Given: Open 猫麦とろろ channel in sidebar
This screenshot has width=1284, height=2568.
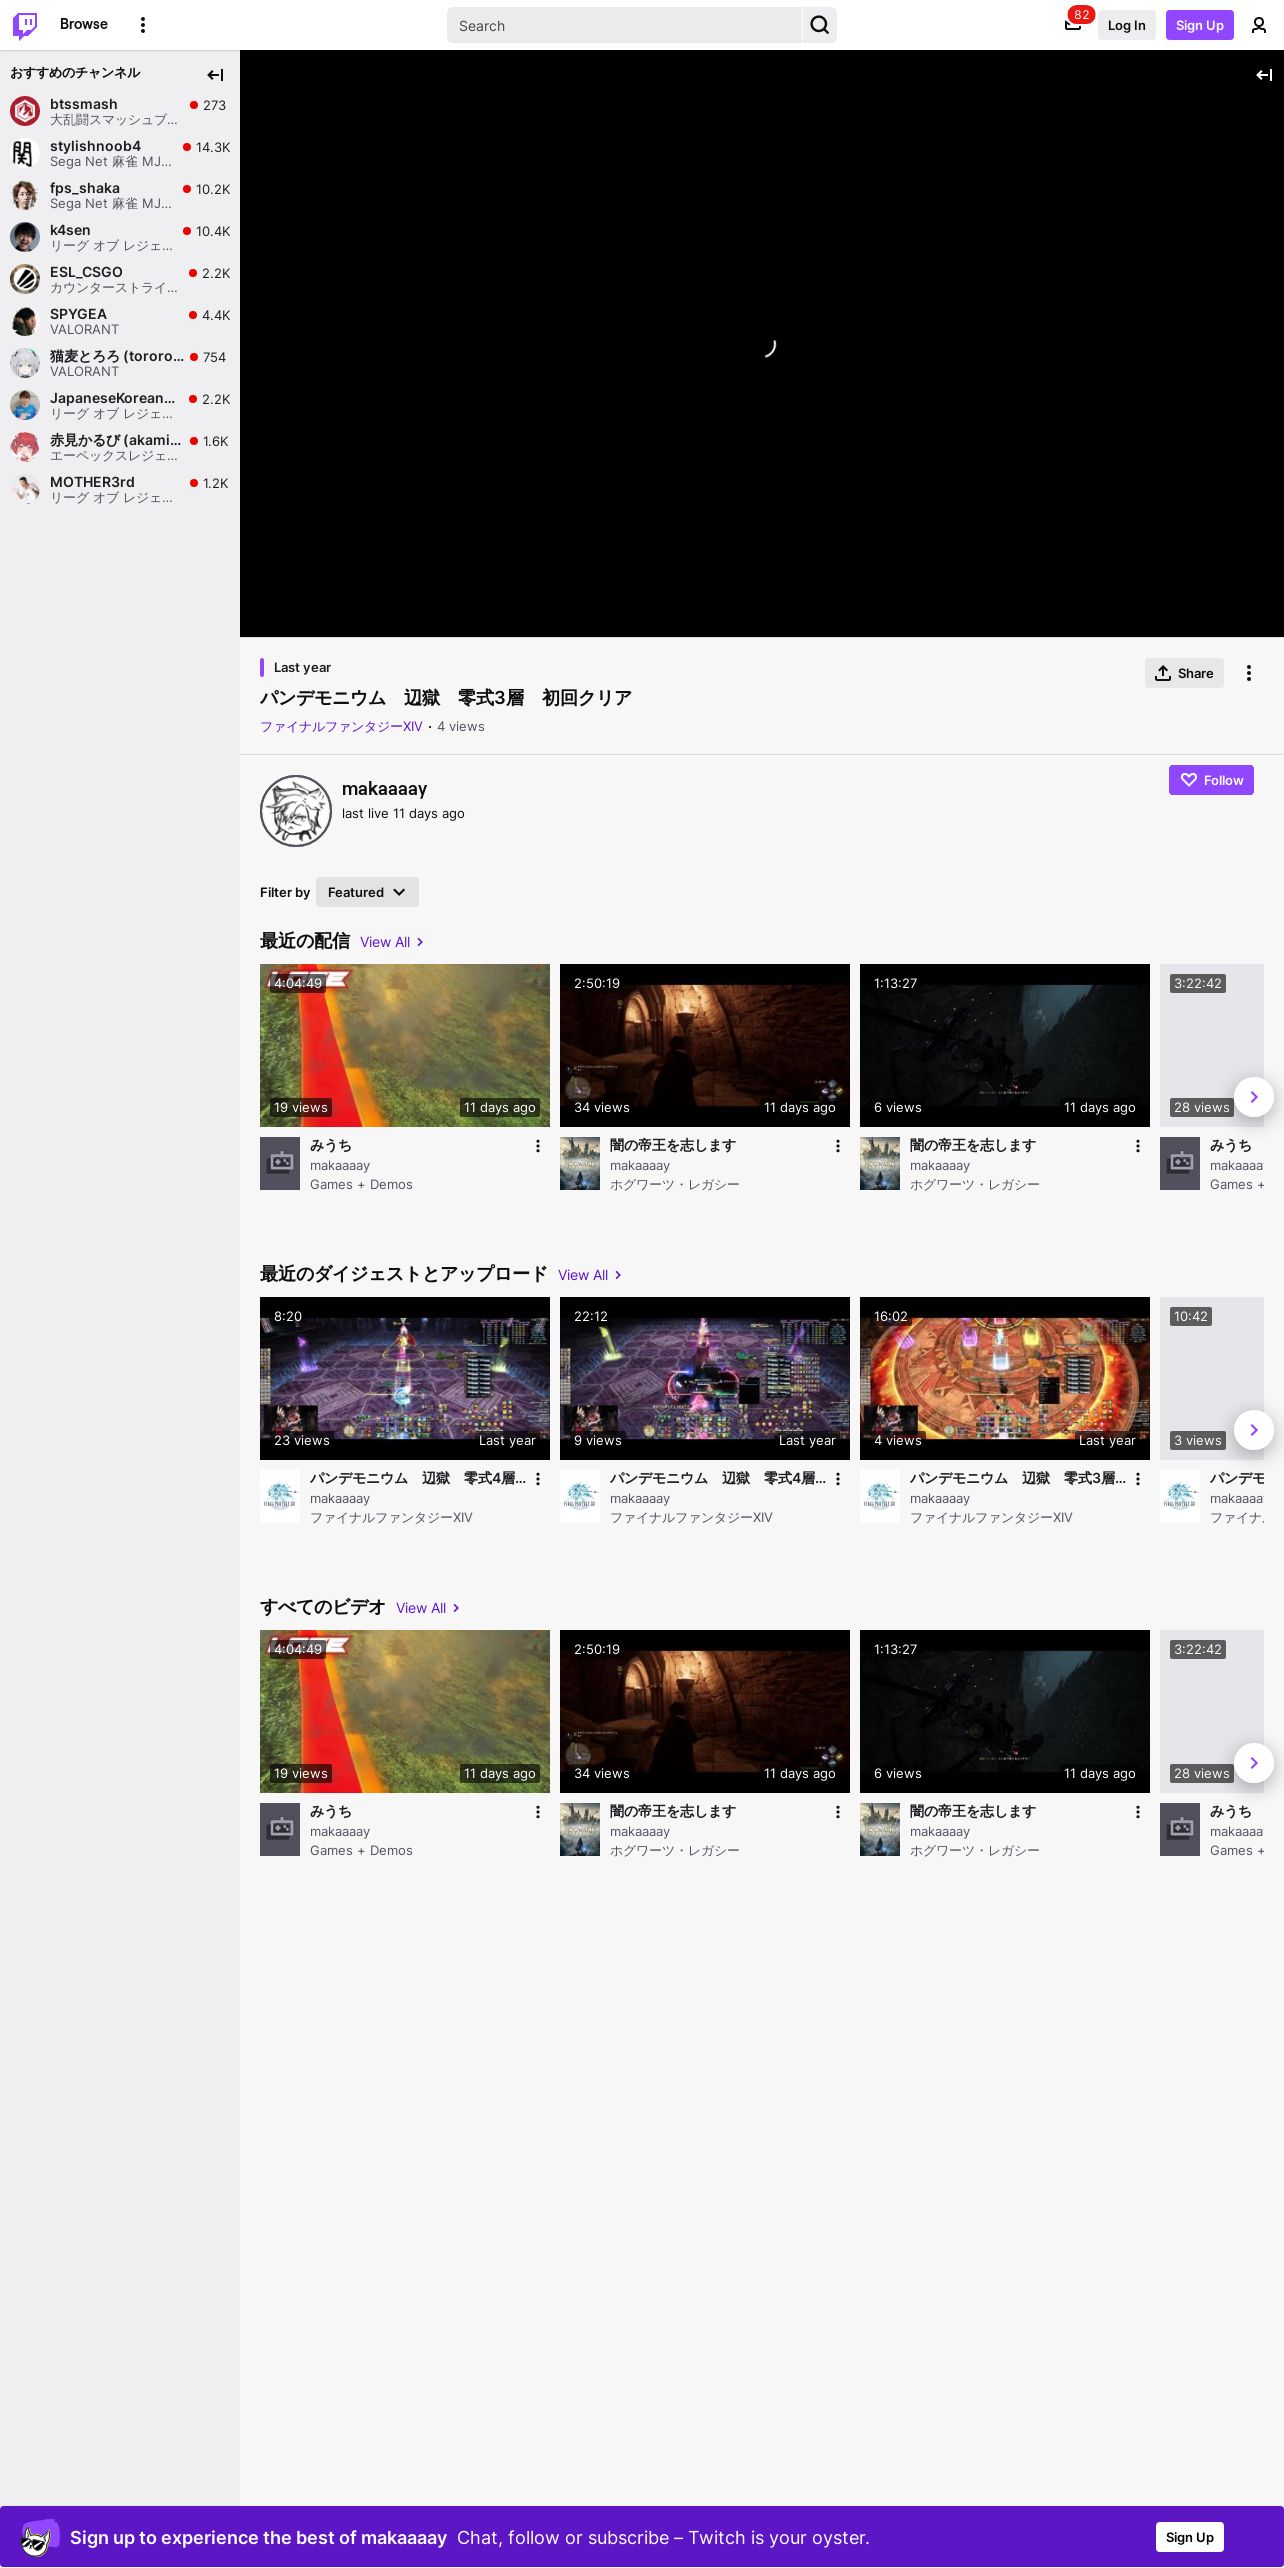Looking at the screenshot, I should pos(120,363).
